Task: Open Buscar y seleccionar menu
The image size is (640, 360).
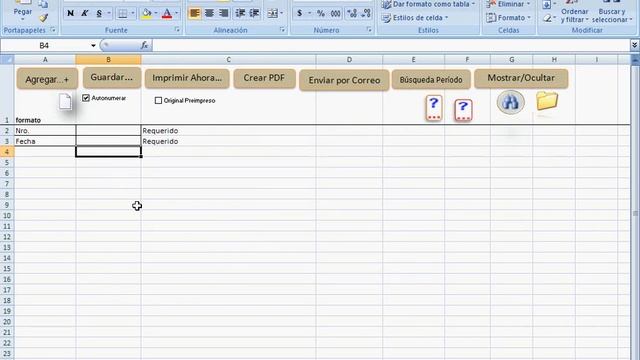Action: click(x=612, y=16)
